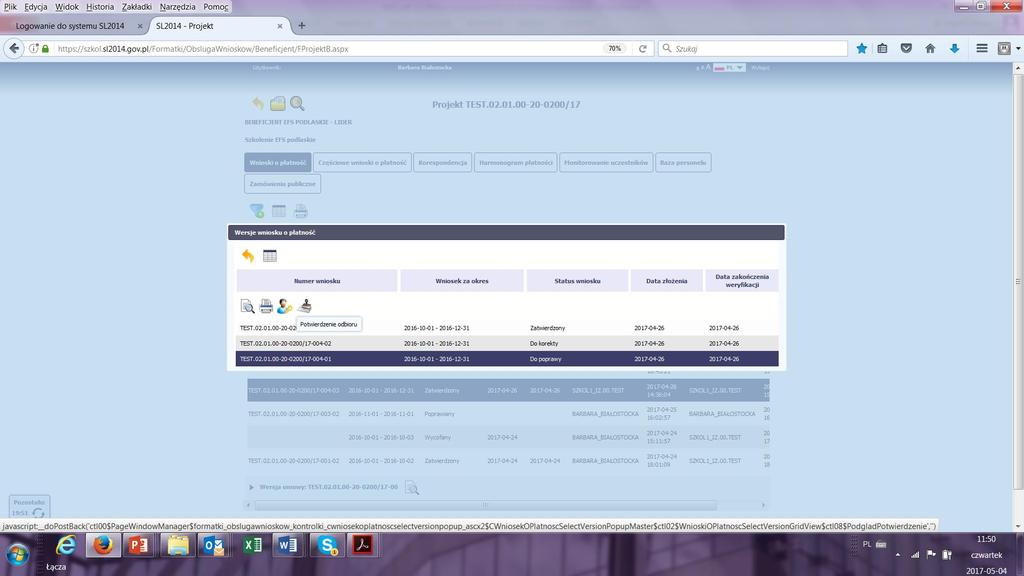1024x576 pixels.
Task: Click the Windows Start button
Action: tap(18, 554)
